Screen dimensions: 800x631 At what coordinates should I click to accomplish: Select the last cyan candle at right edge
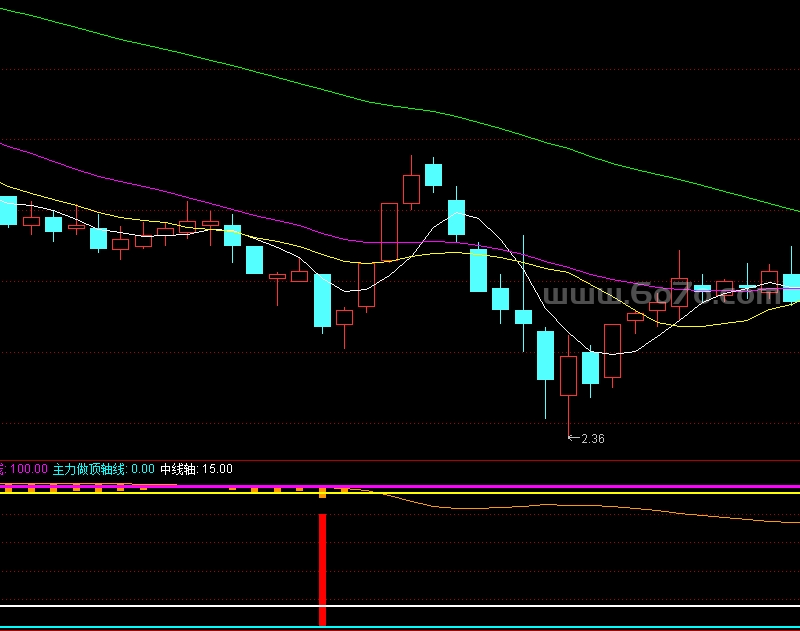(792, 287)
